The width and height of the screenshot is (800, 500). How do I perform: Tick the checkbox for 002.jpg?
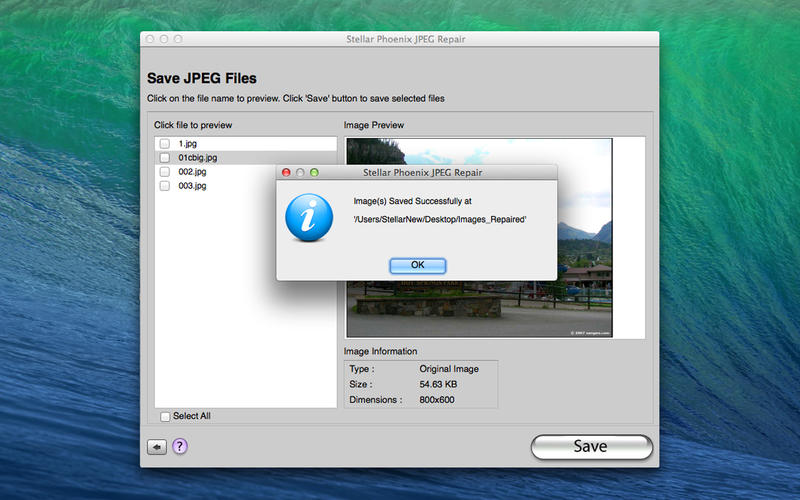click(x=164, y=172)
